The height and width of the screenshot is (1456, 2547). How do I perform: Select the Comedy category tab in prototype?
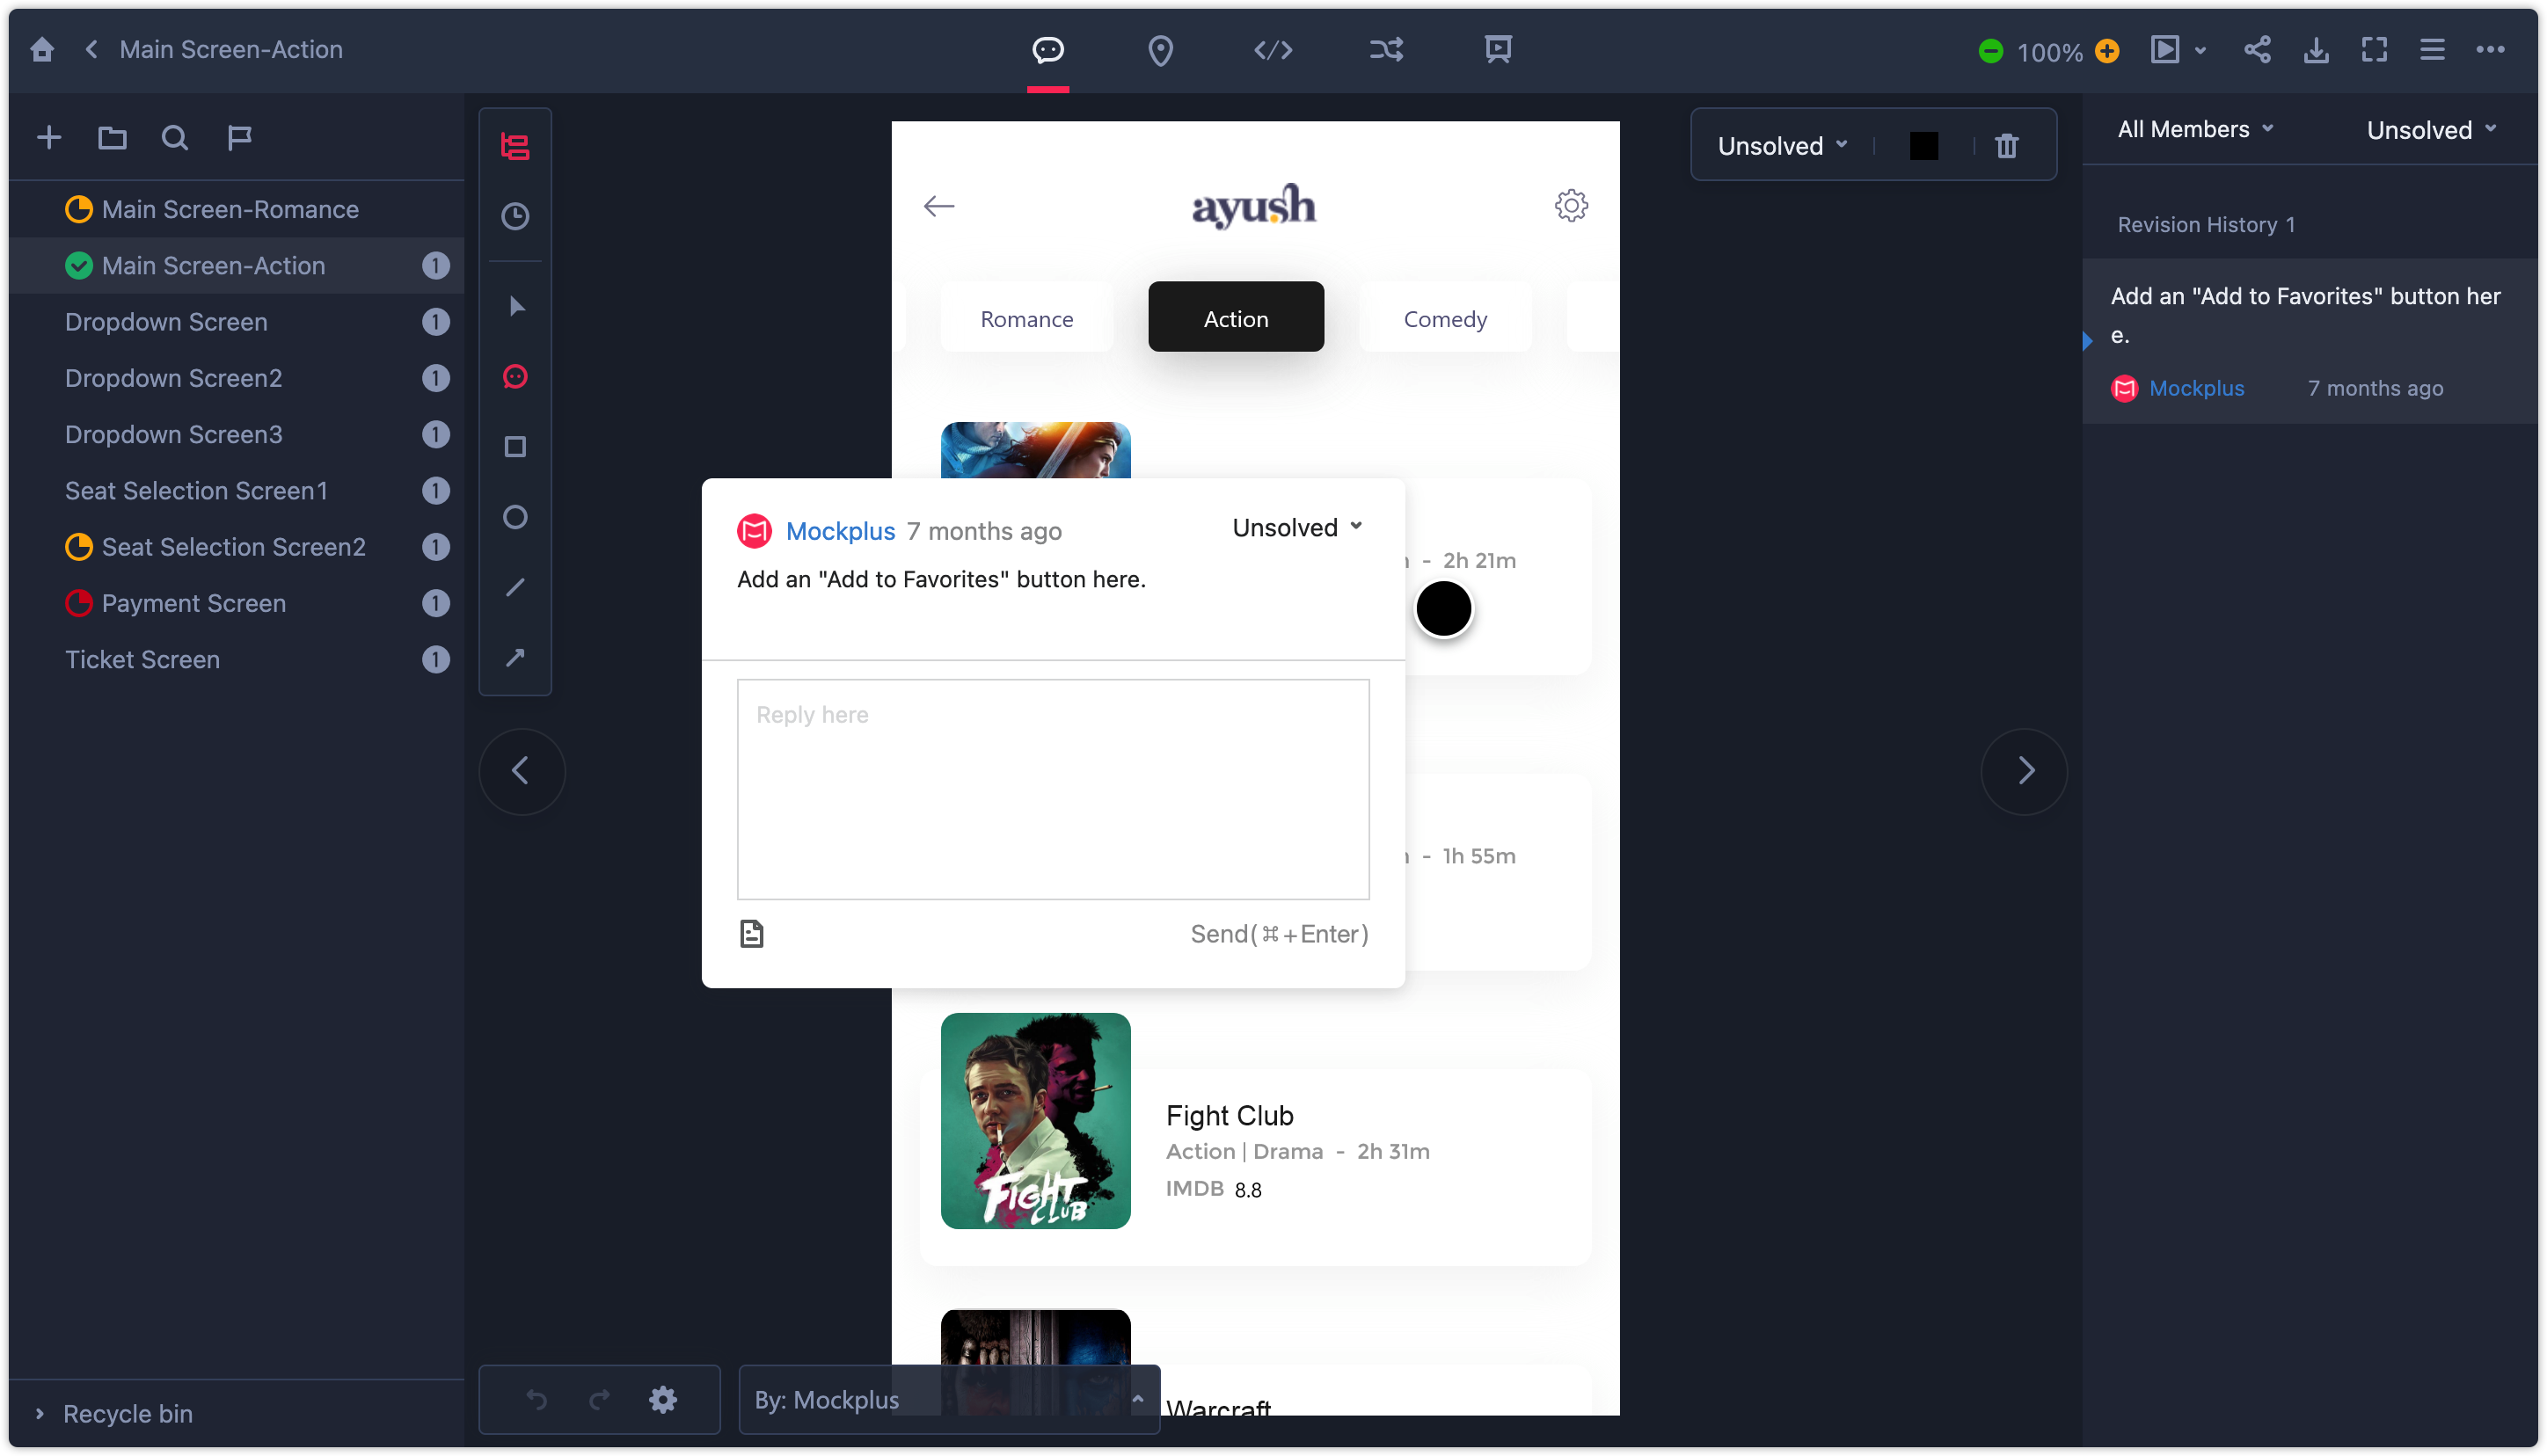1444,318
